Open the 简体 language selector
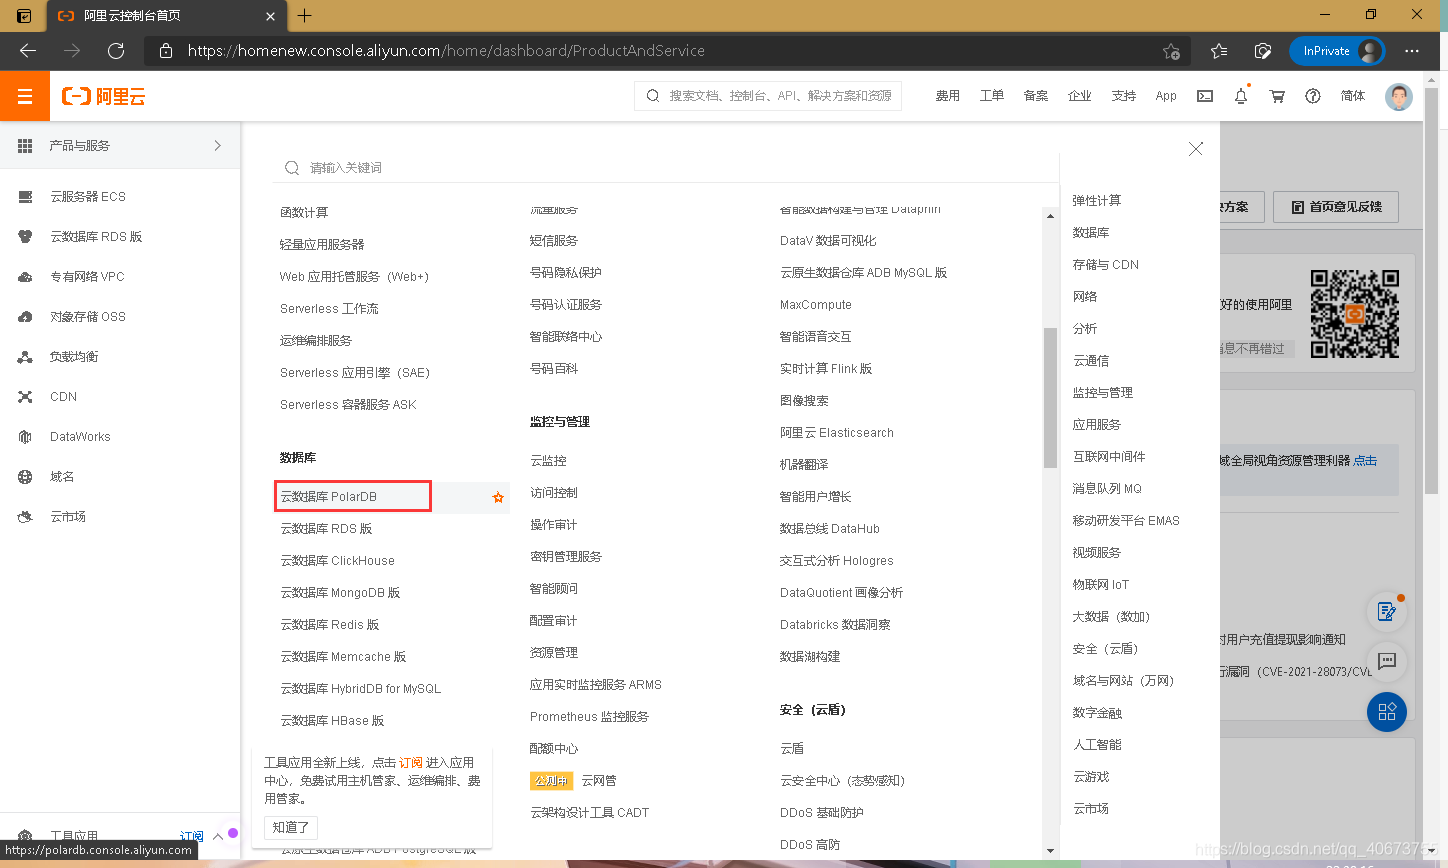 pyautogui.click(x=1353, y=96)
